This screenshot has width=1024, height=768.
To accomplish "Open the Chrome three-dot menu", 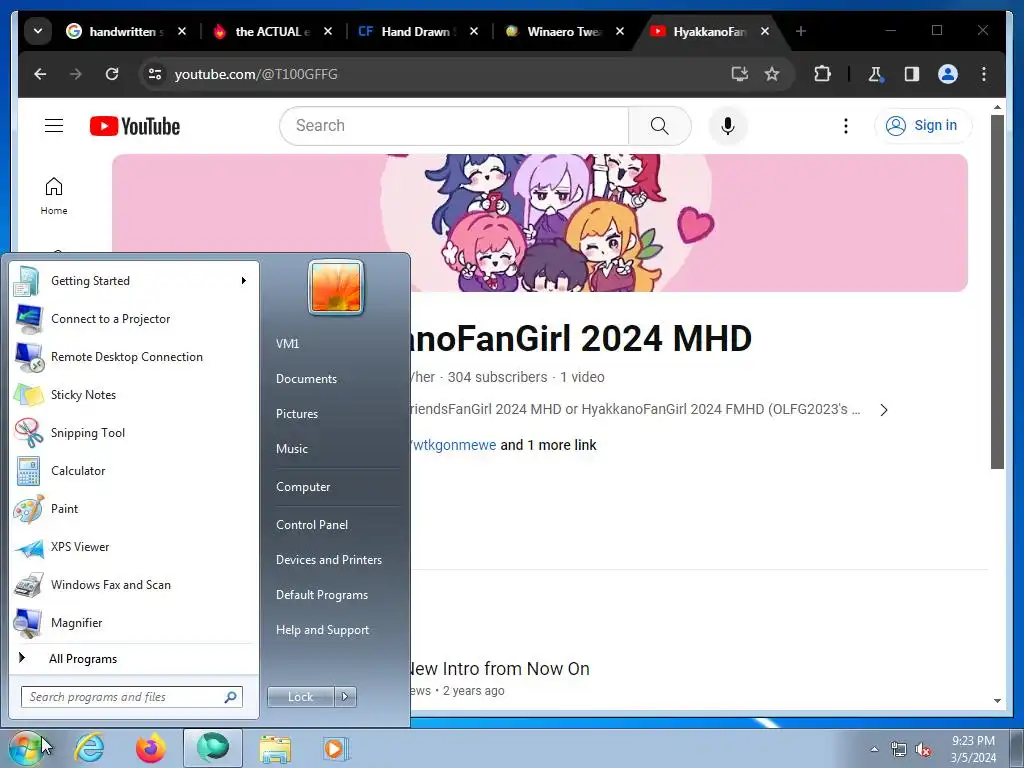I will (984, 74).
